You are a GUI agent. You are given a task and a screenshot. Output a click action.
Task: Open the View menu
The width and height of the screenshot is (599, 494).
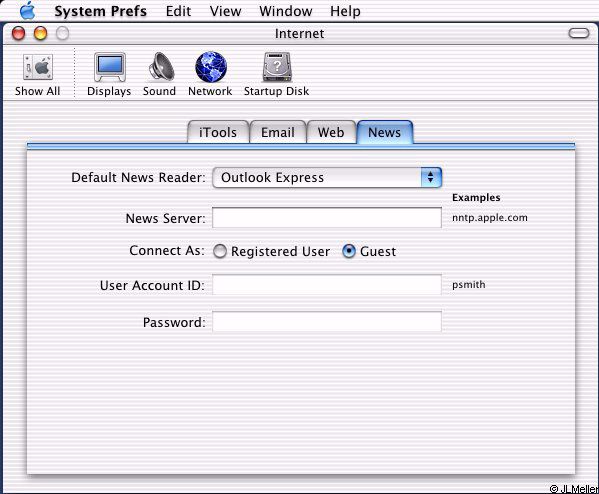point(225,11)
